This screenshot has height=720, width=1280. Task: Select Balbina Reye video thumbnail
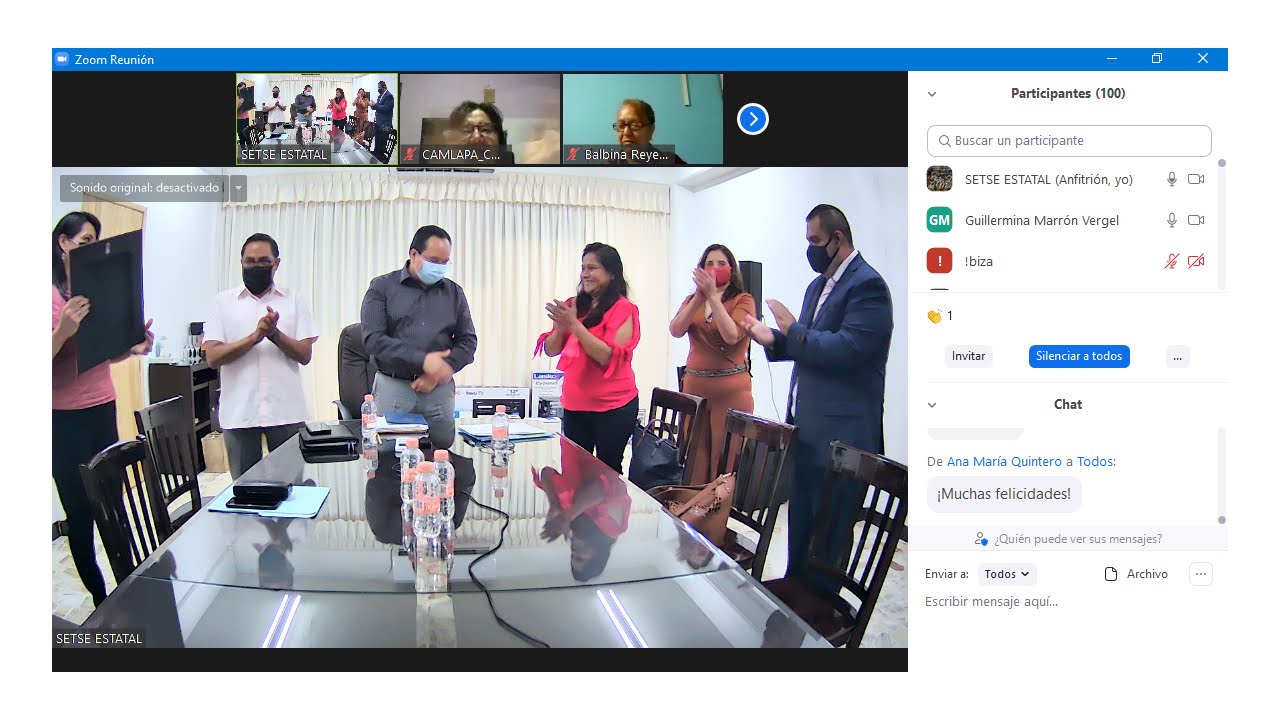643,119
